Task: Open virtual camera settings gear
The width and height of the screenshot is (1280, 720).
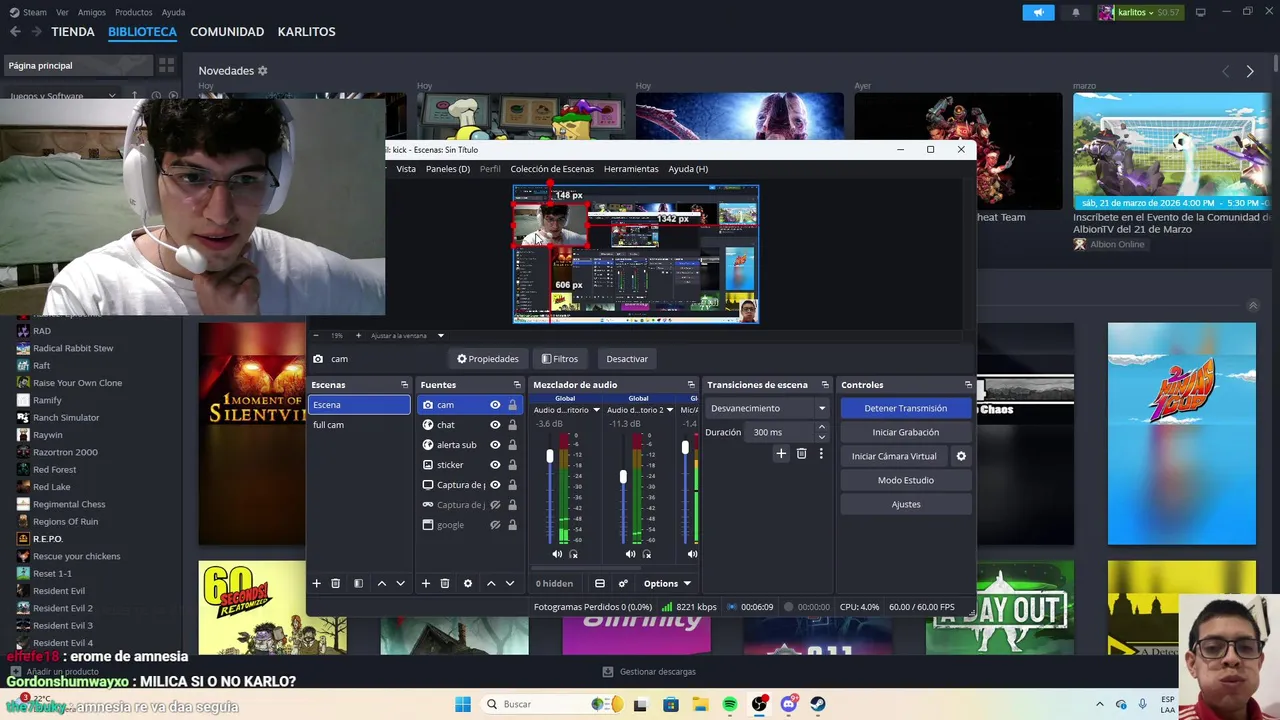Action: tap(961, 456)
